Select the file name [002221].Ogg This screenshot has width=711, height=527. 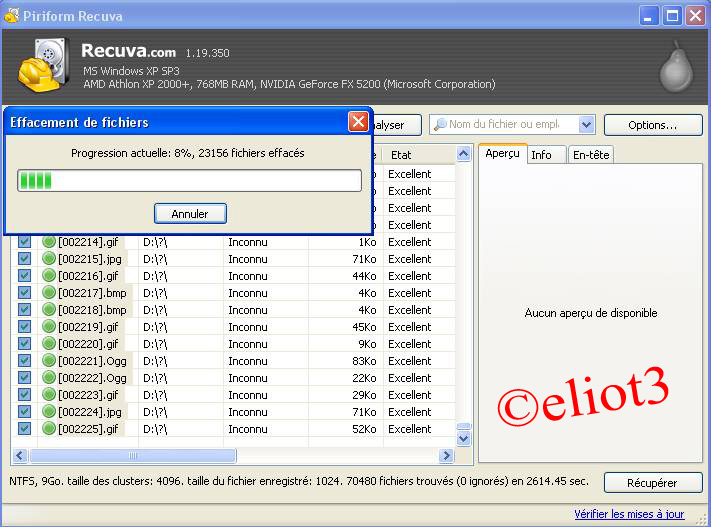pyautogui.click(x=93, y=361)
